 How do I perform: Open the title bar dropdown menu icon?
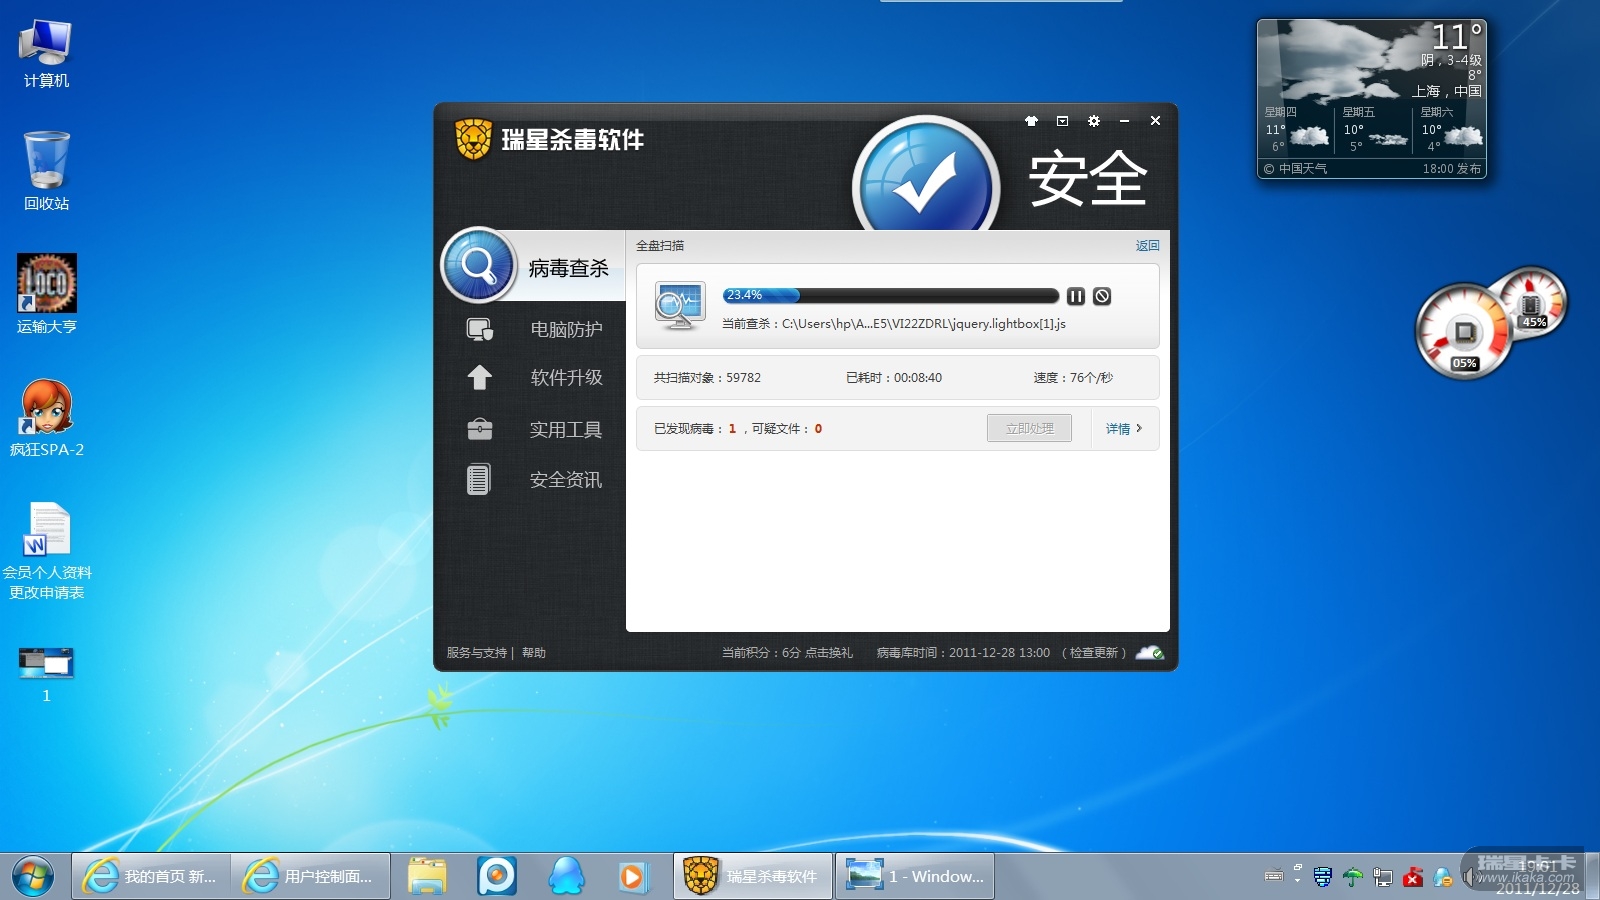click(1063, 121)
